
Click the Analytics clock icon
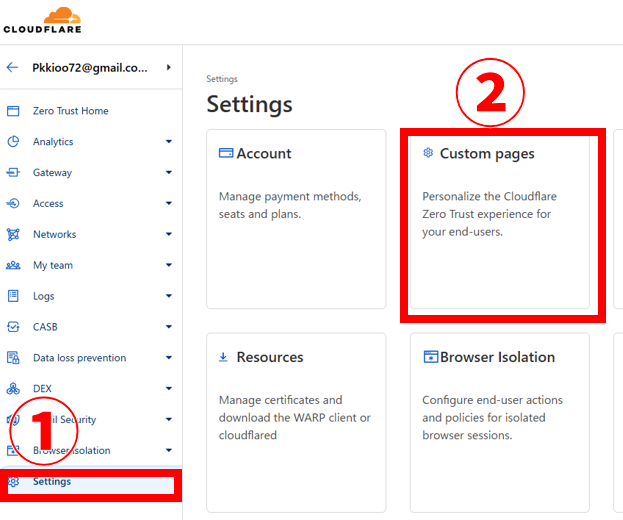[x=13, y=142]
